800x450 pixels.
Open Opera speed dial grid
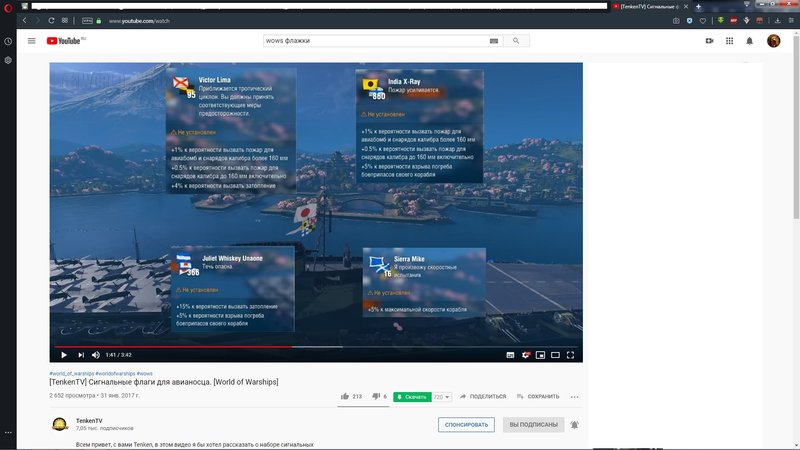(65, 20)
